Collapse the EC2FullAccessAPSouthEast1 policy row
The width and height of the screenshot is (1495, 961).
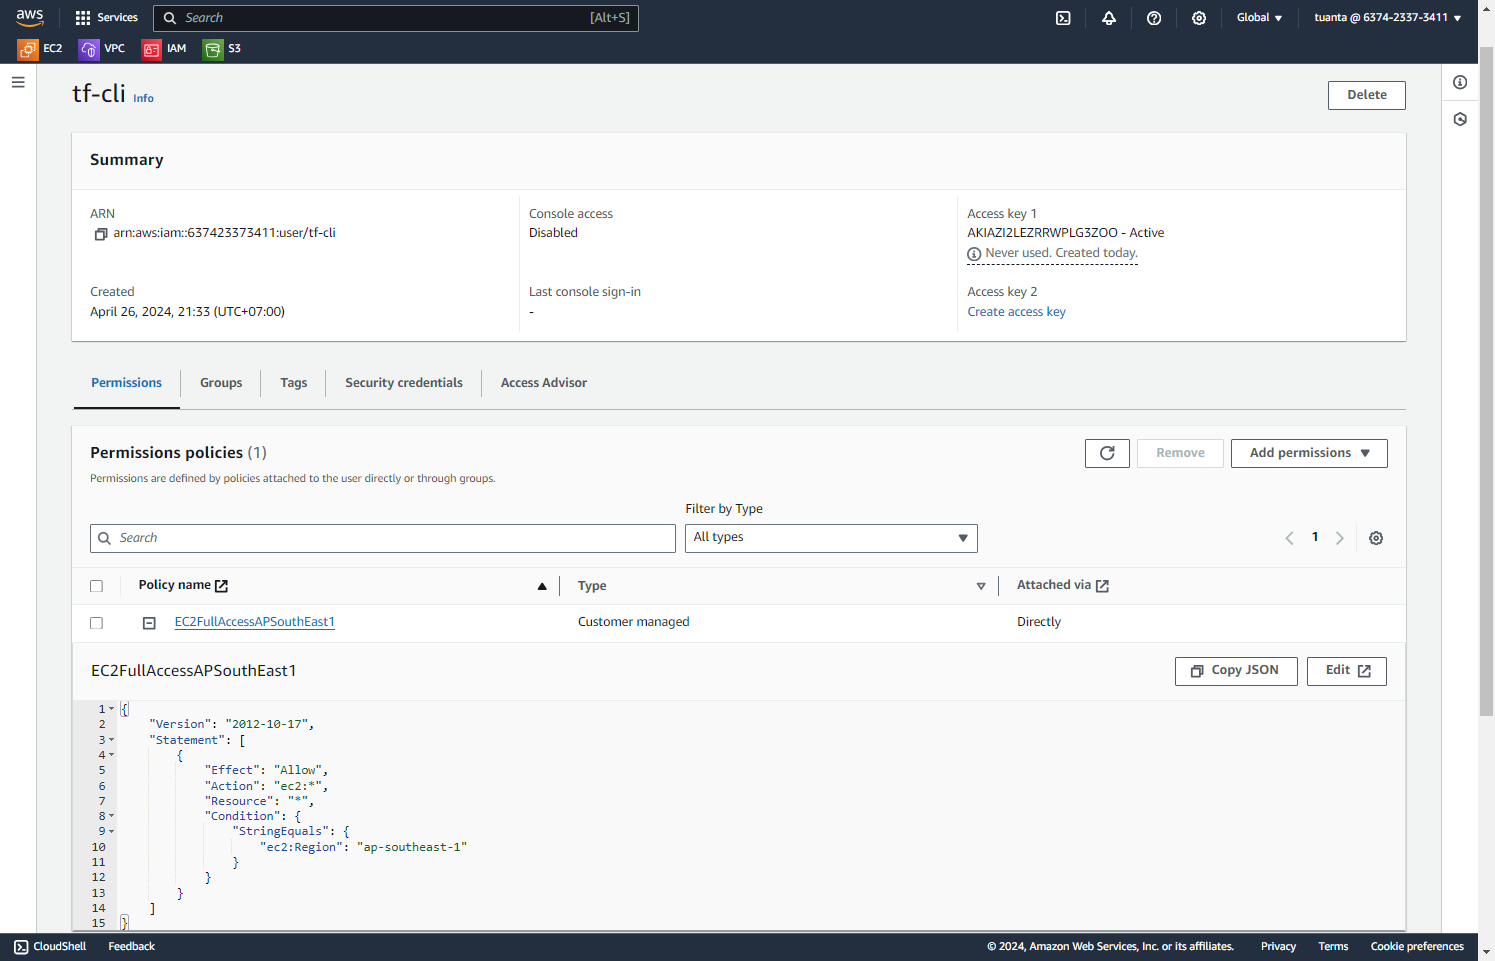tap(149, 623)
